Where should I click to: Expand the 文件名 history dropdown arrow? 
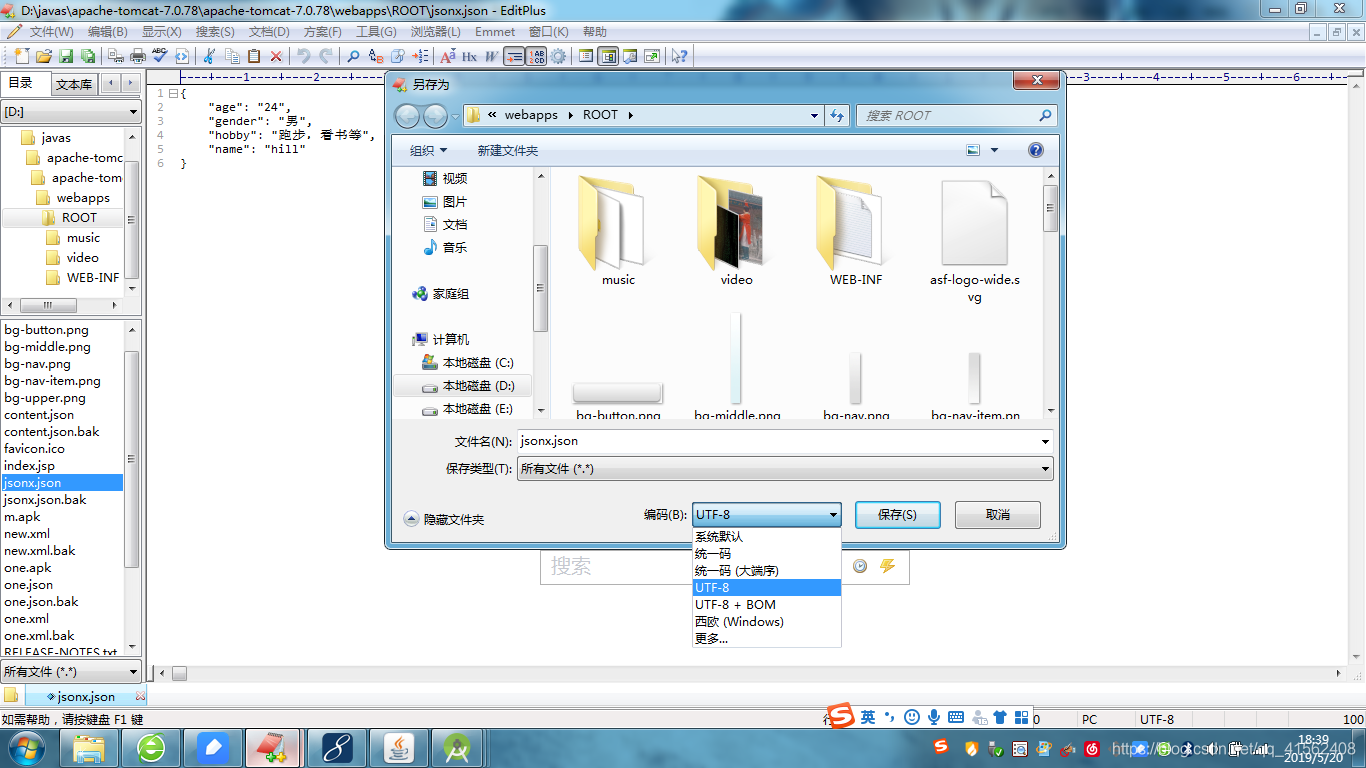[1045, 441]
